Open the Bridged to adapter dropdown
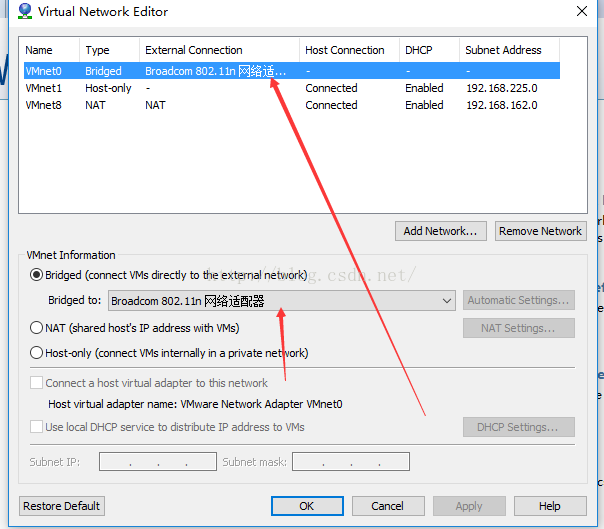 click(282, 301)
